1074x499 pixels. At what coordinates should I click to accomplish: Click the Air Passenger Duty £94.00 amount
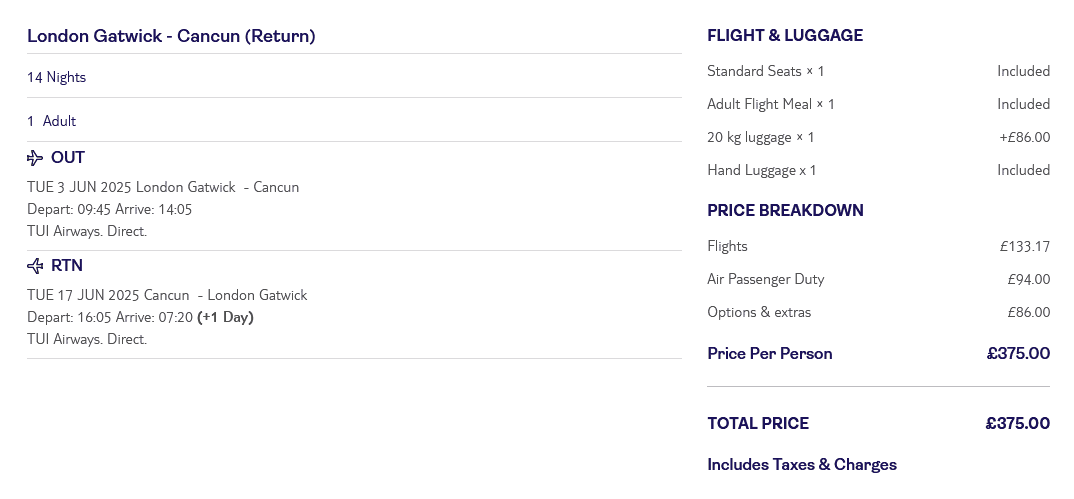point(1028,279)
